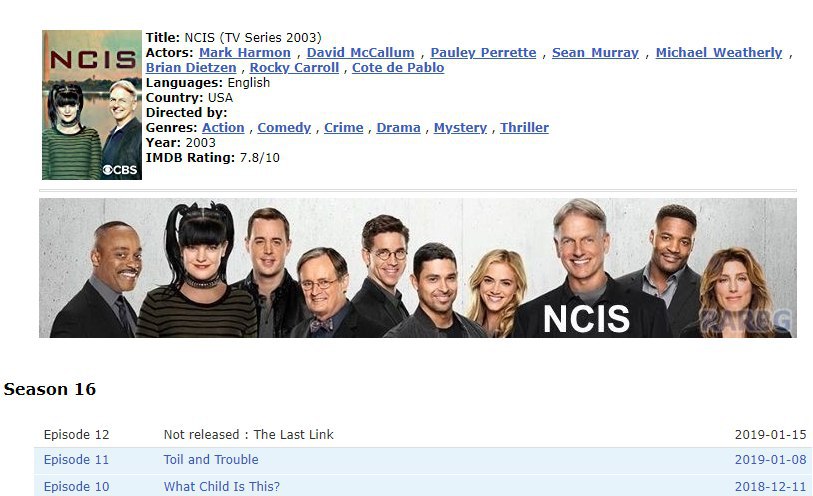The image size is (813, 496).
Task: Open the Mystery genre link
Action: (x=460, y=128)
